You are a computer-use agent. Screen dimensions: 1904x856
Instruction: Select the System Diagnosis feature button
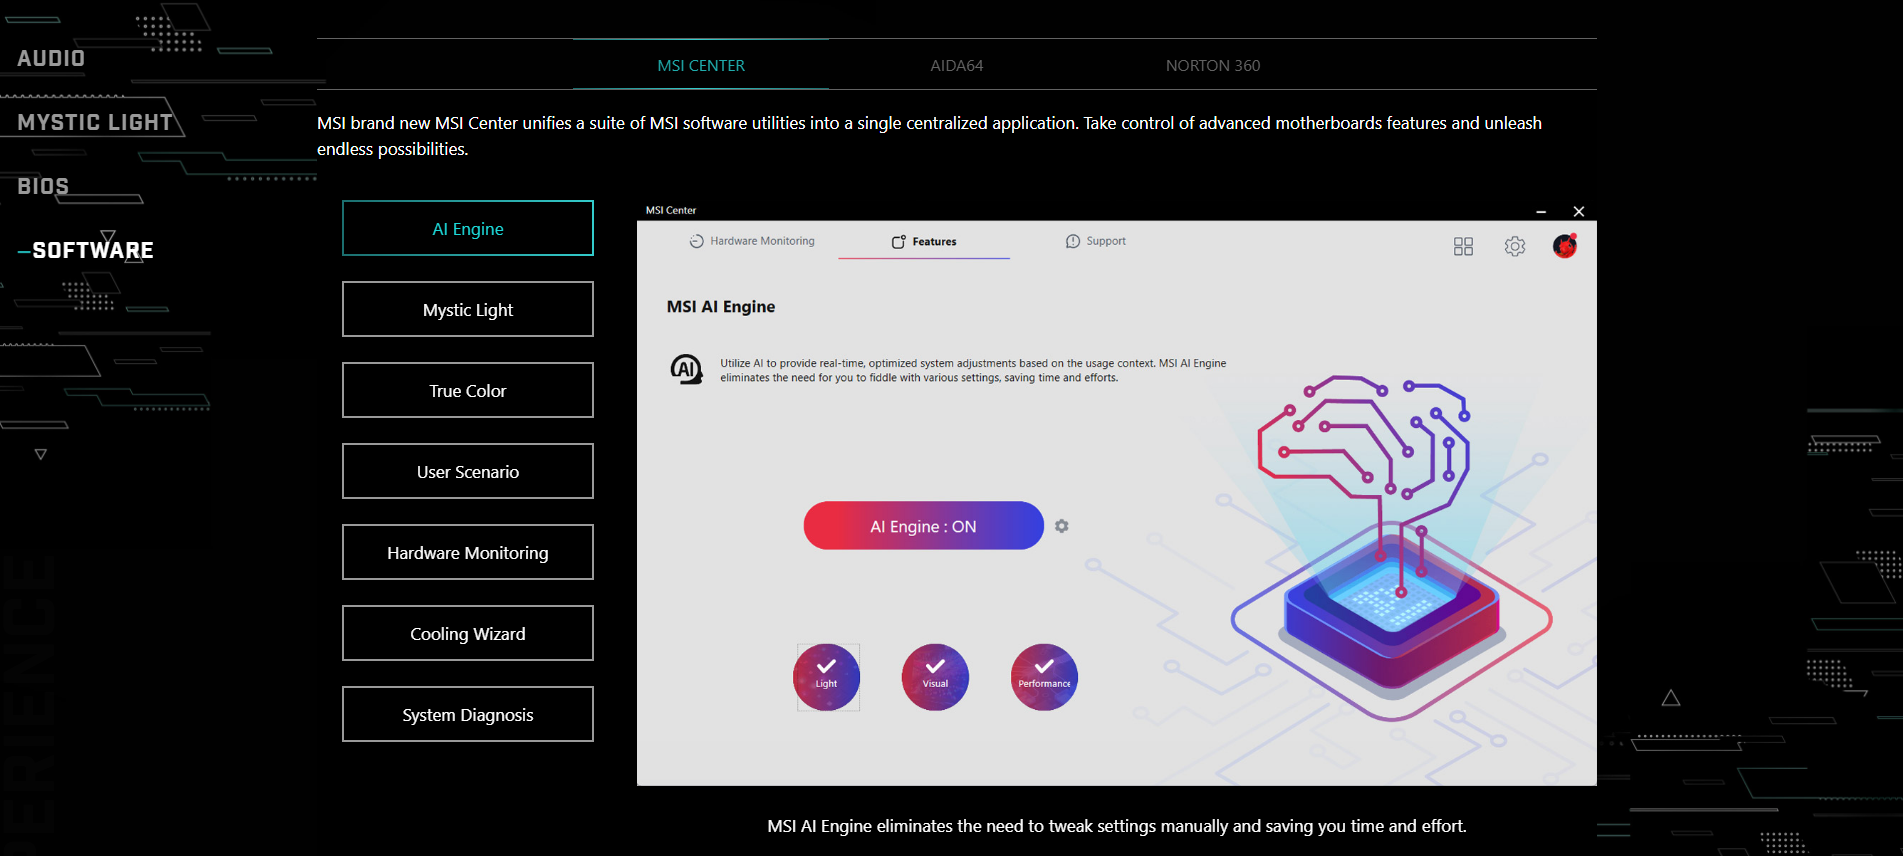[x=468, y=714]
